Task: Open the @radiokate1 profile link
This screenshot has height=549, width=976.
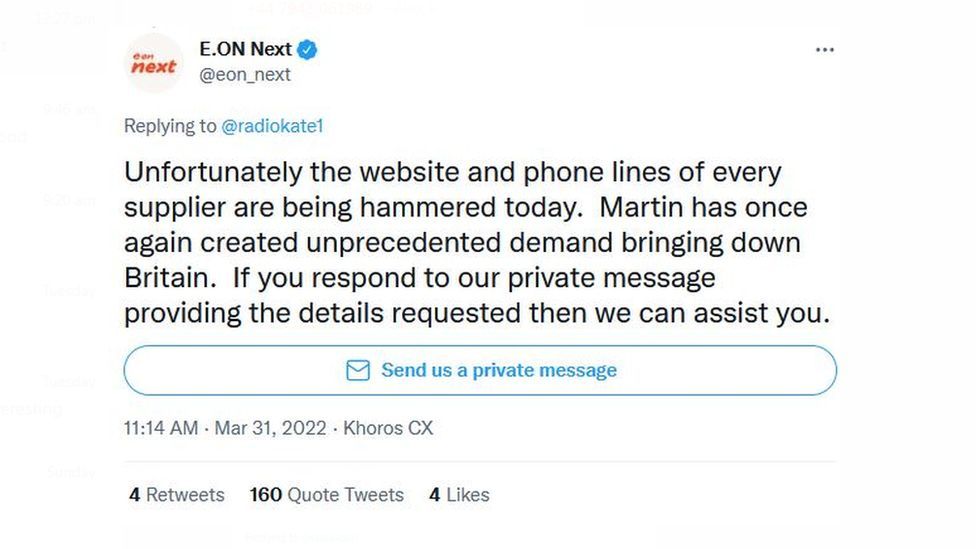Action: [x=273, y=126]
